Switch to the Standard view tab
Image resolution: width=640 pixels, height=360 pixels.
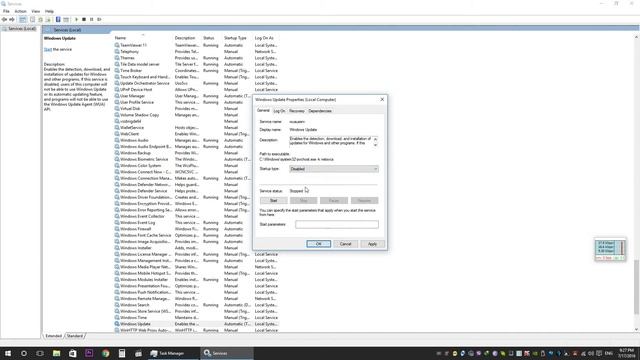click(75, 336)
